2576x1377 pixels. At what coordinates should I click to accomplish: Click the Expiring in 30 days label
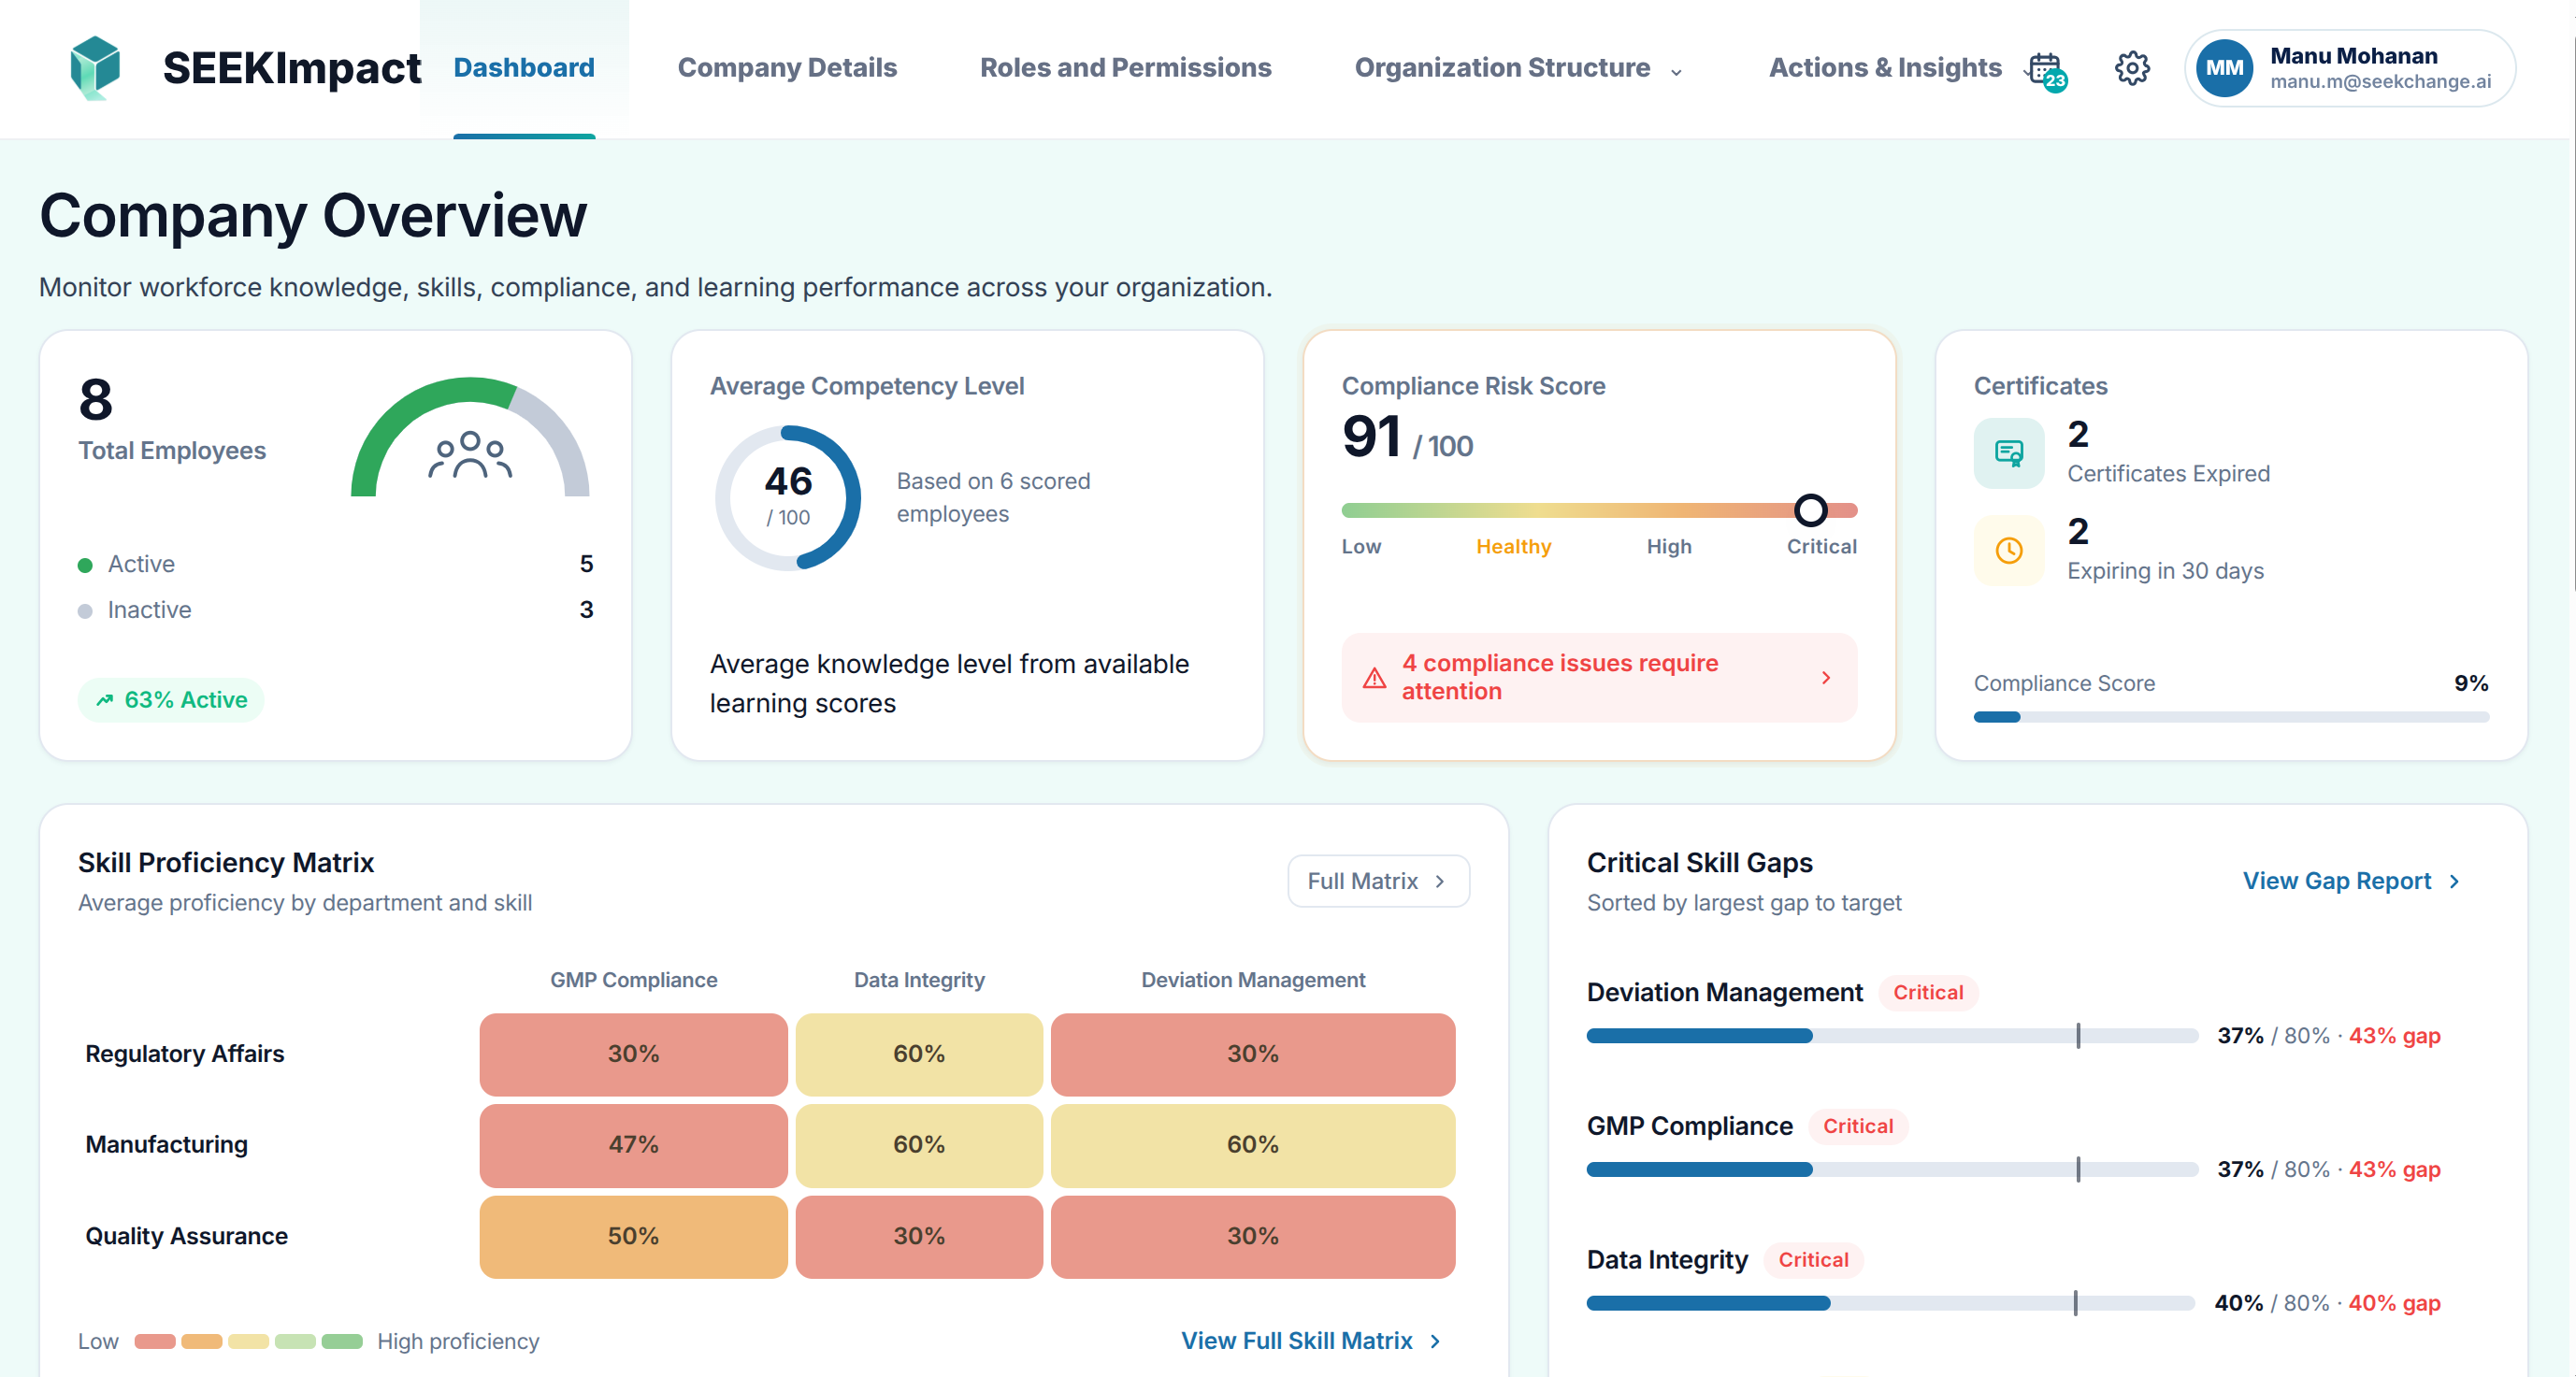[2165, 571]
